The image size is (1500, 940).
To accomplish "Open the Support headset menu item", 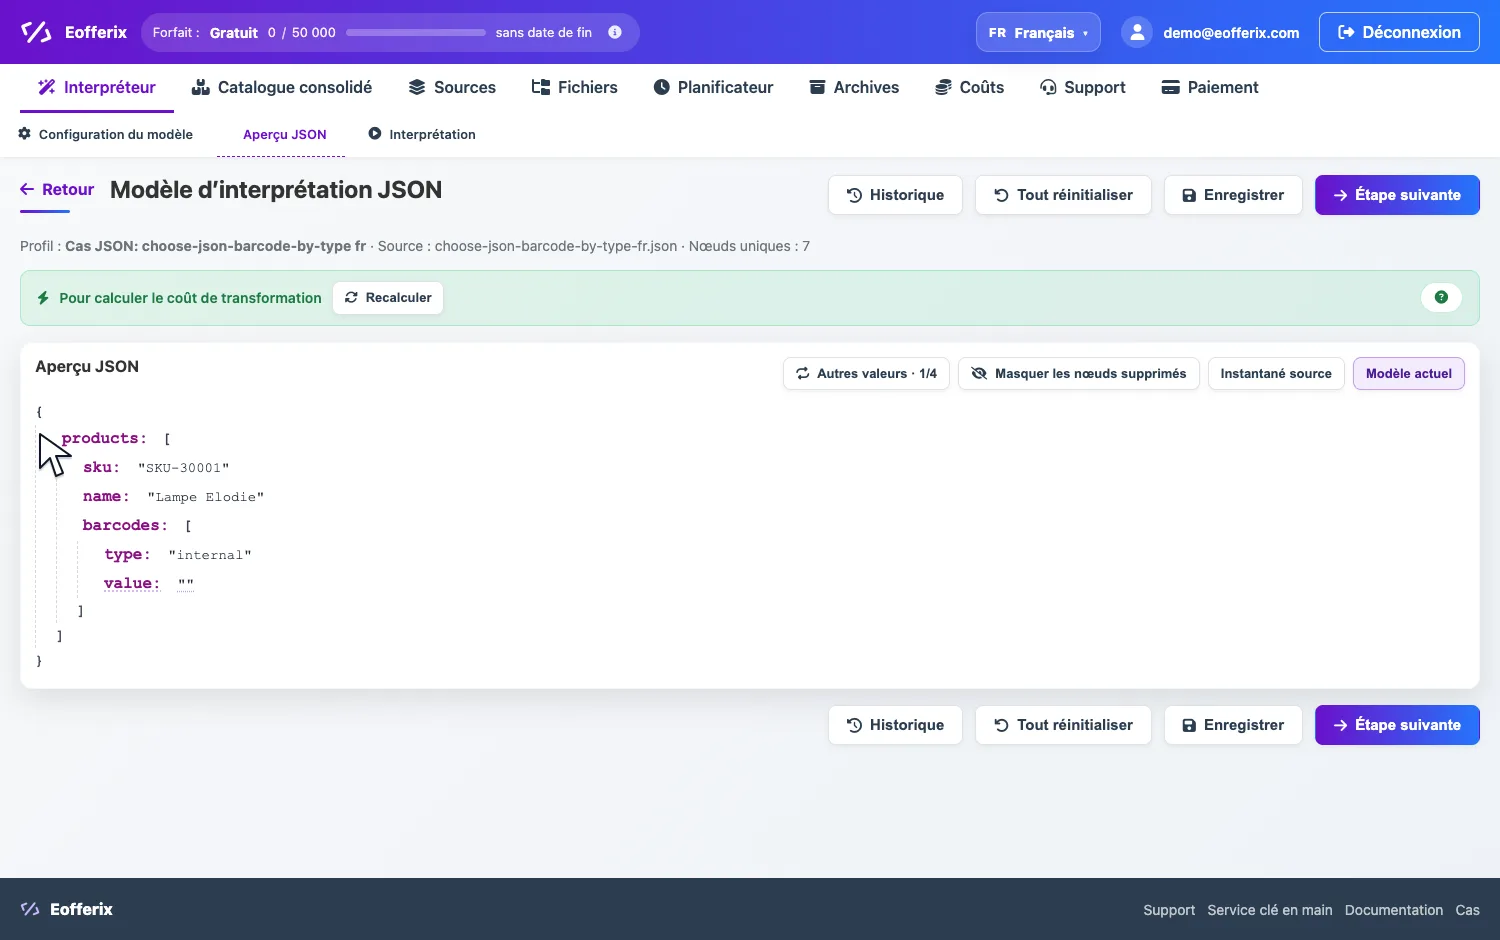I will 1083,87.
